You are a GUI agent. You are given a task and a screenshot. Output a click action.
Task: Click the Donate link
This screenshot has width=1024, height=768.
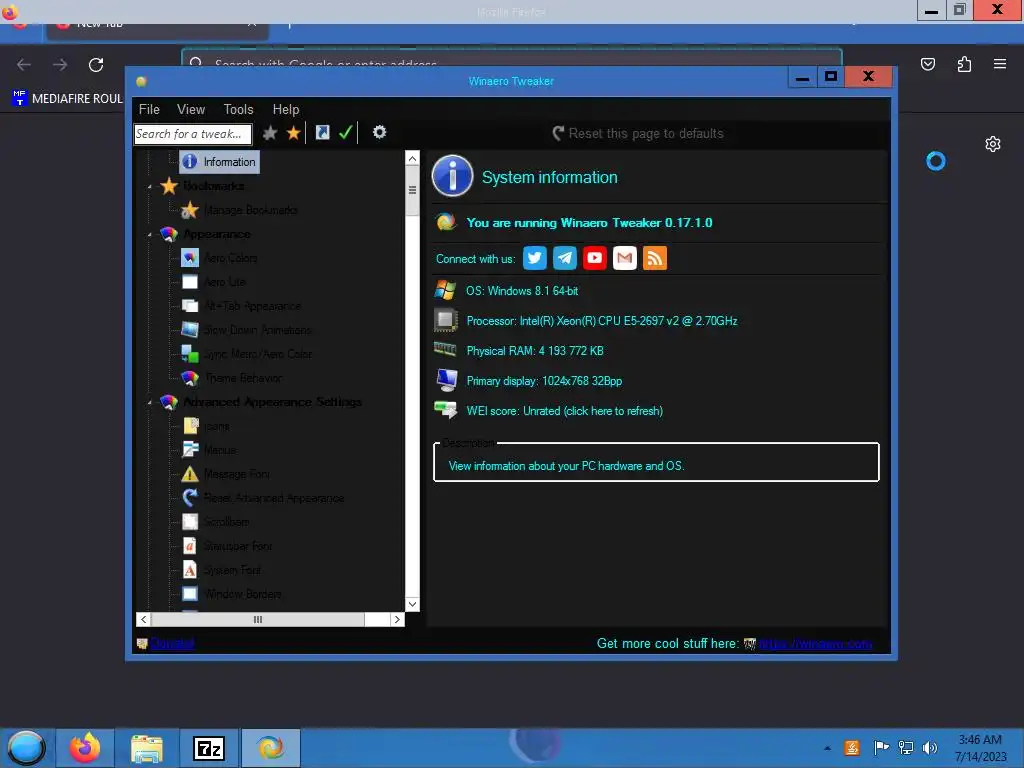172,643
